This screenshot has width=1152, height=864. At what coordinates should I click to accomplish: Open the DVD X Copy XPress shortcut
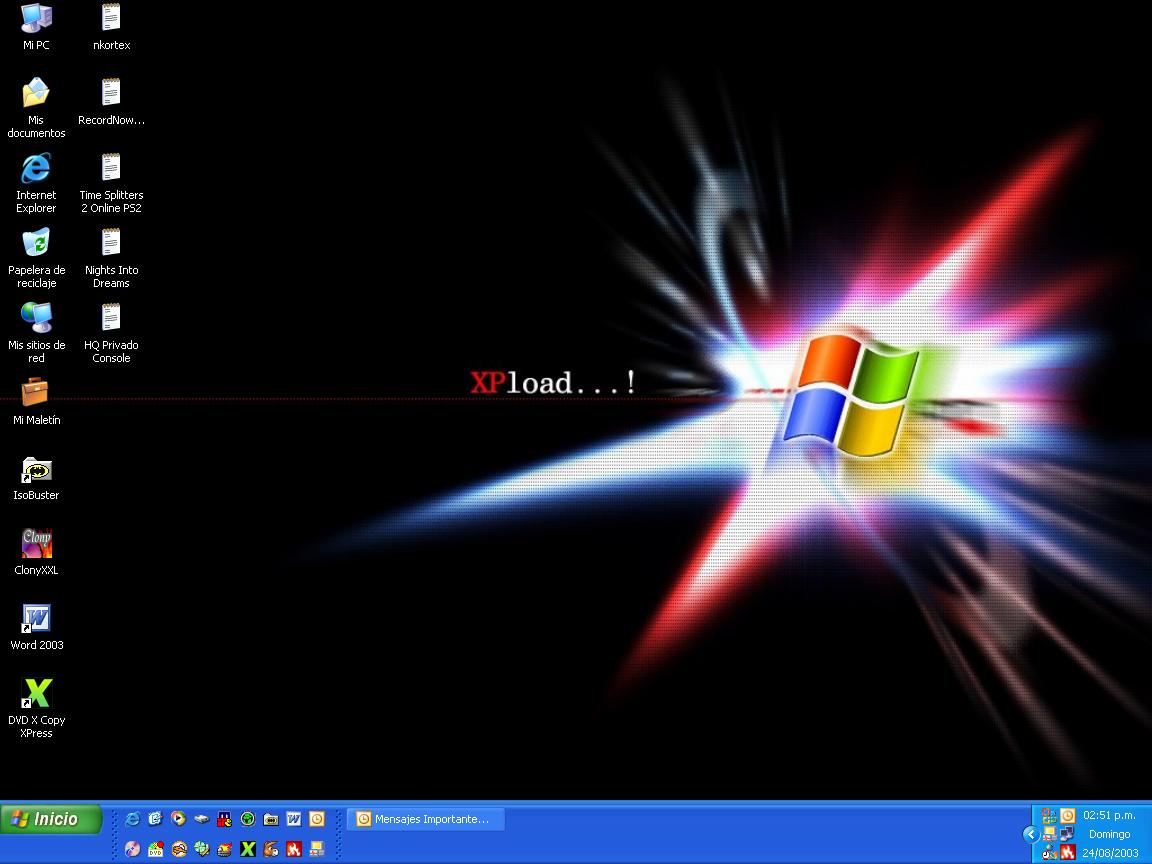point(36,694)
